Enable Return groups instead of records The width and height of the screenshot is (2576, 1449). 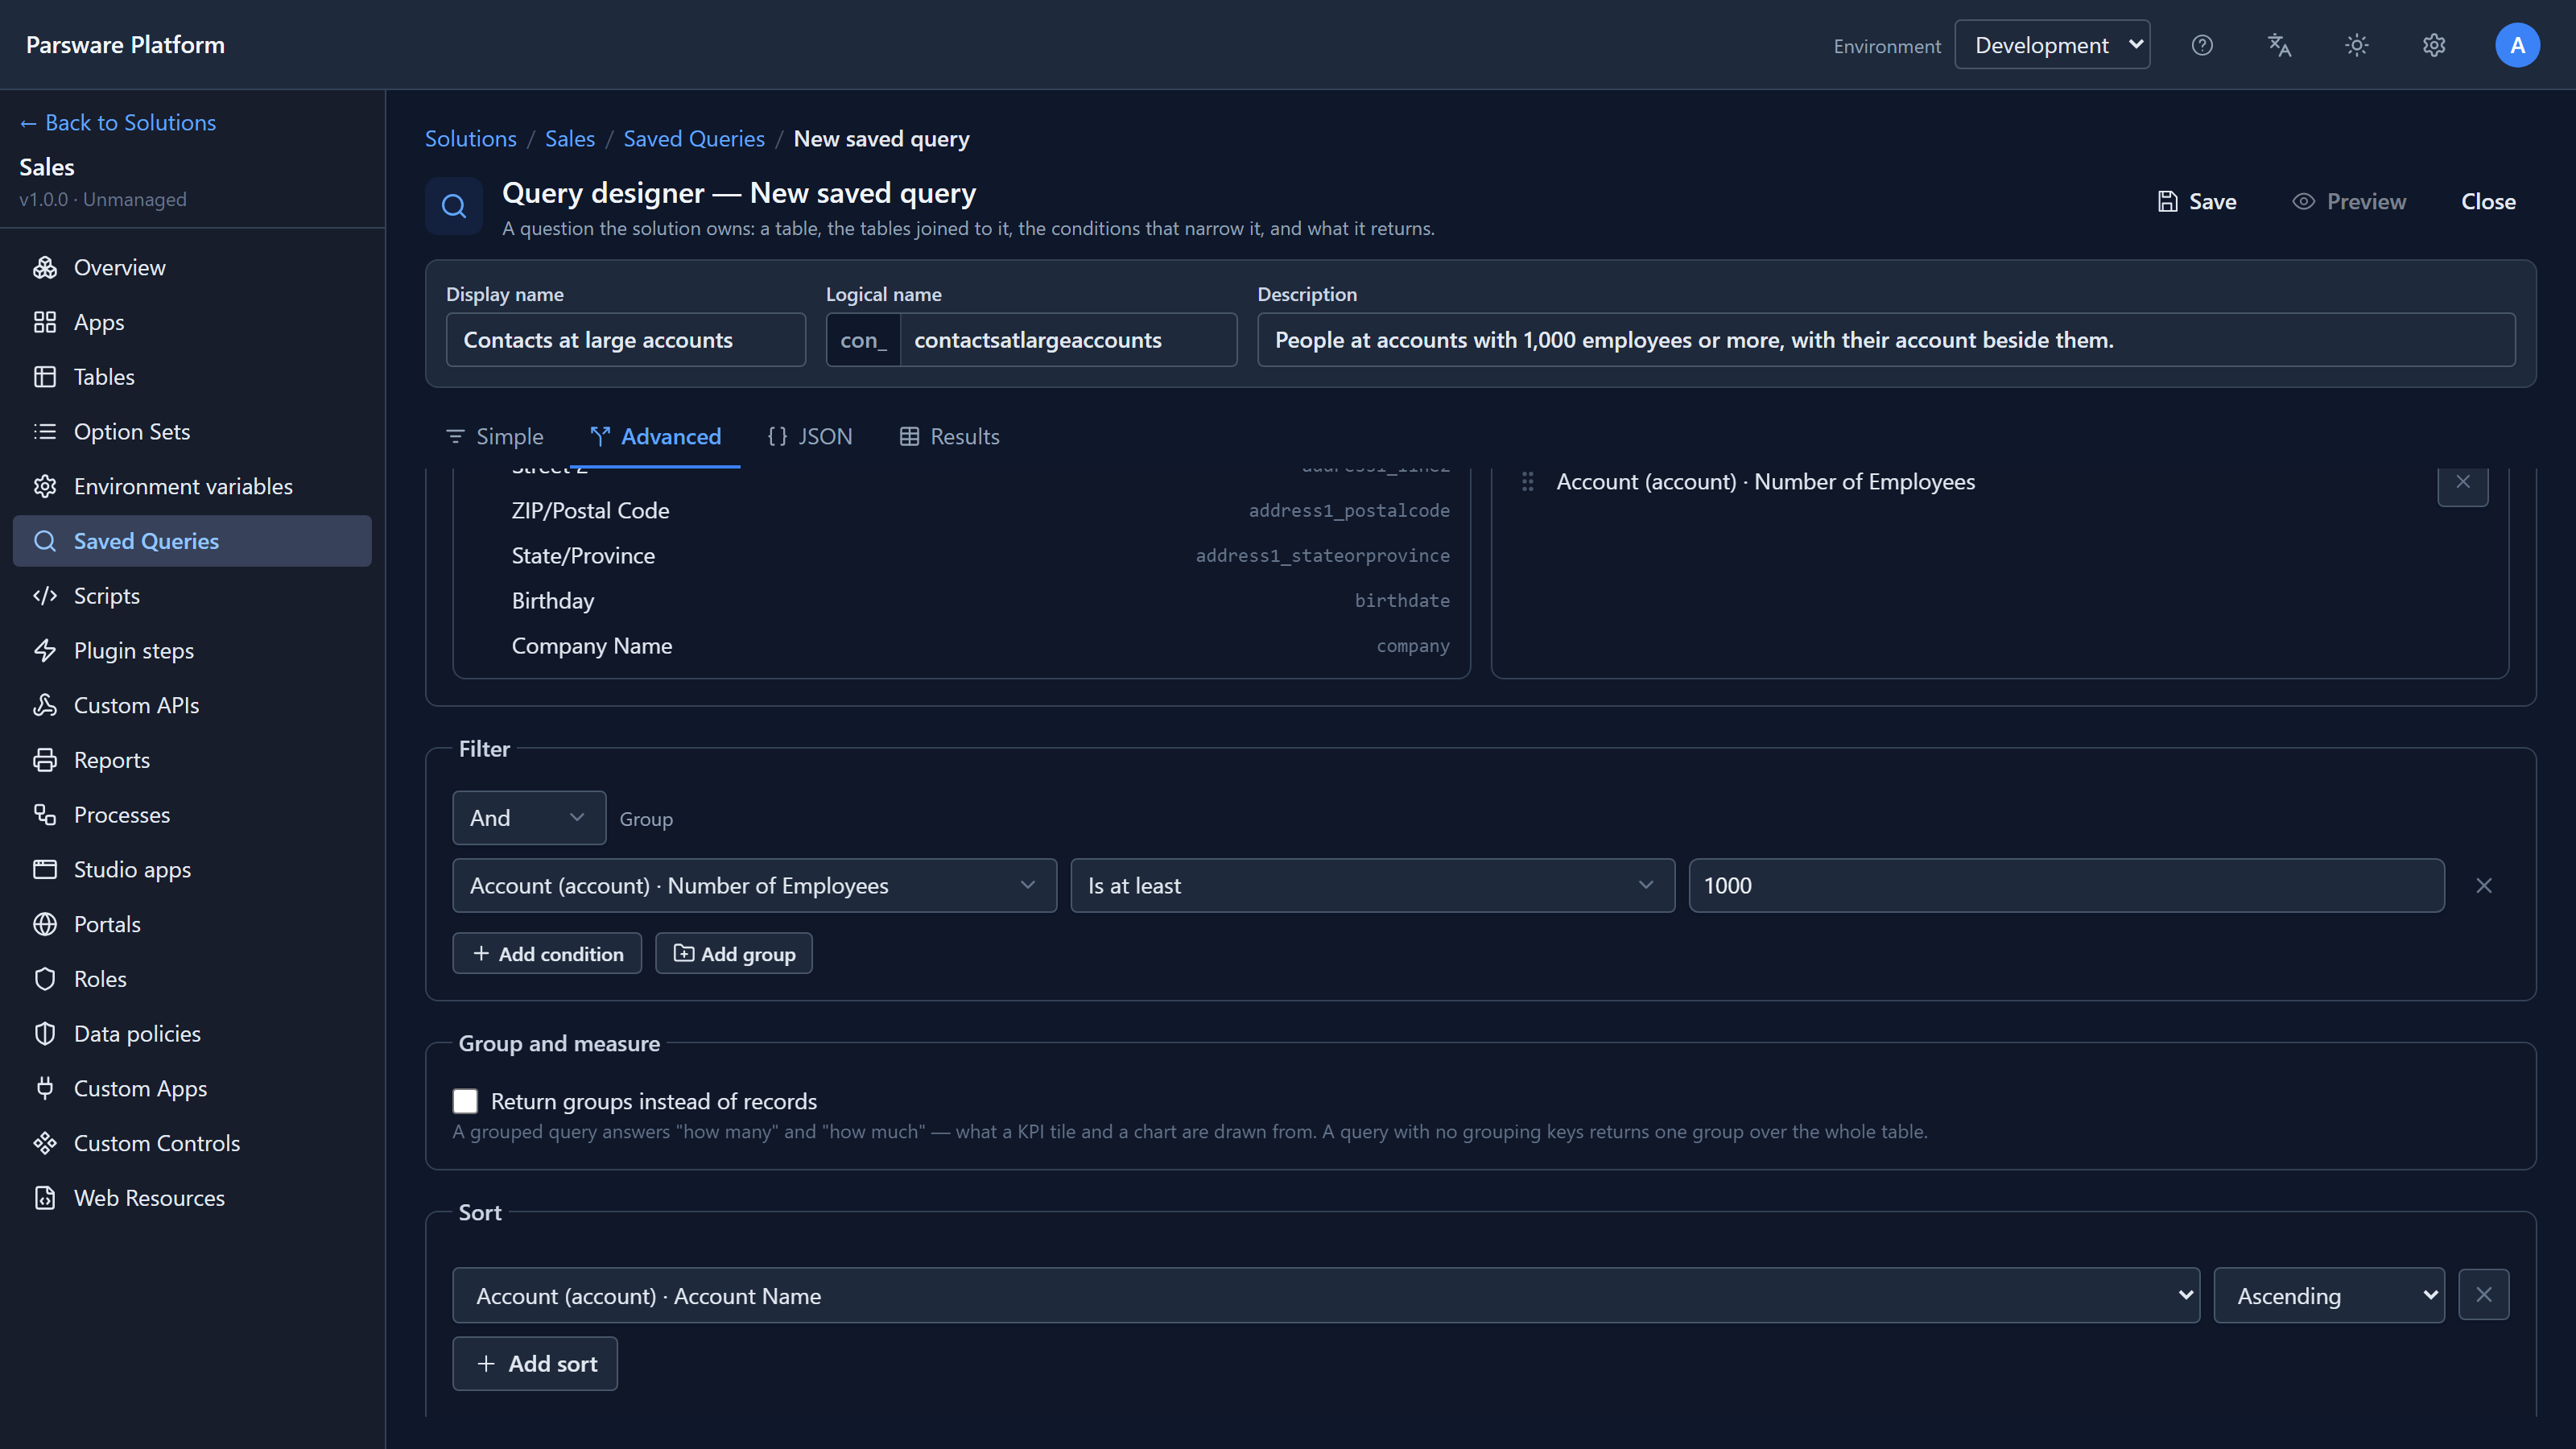465,1101
